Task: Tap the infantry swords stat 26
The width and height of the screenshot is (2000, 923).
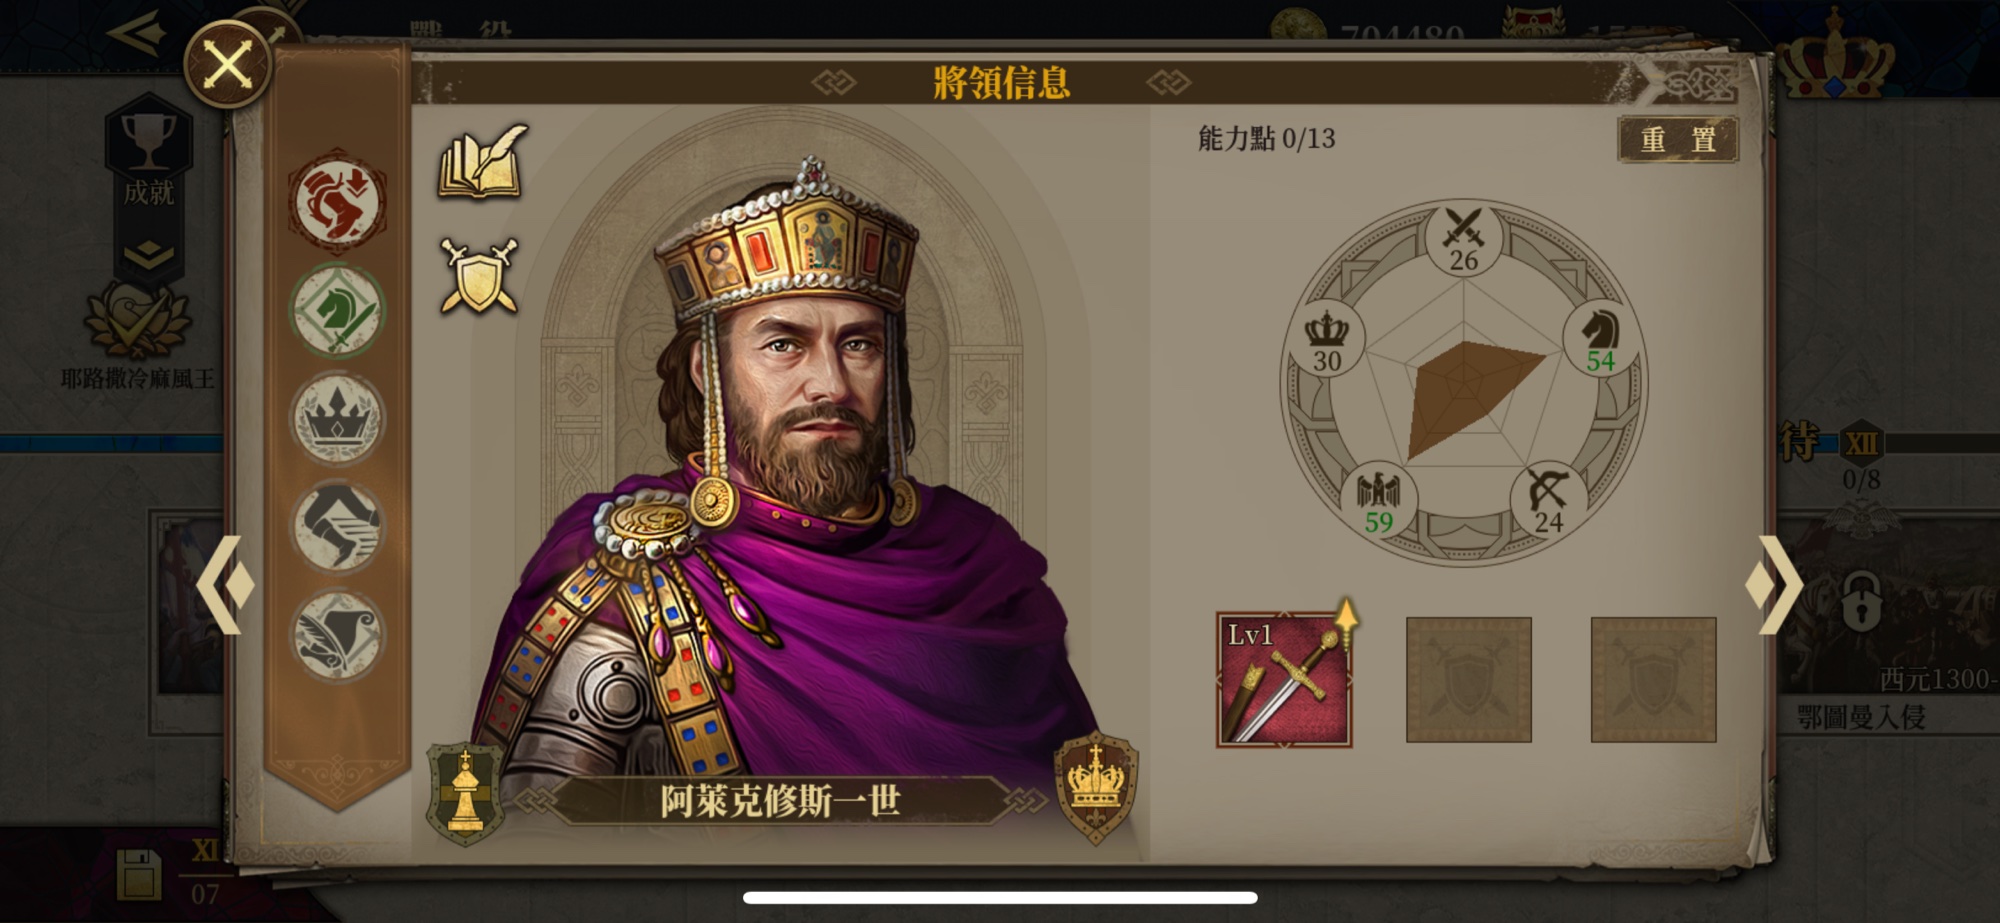Action: [1463, 240]
